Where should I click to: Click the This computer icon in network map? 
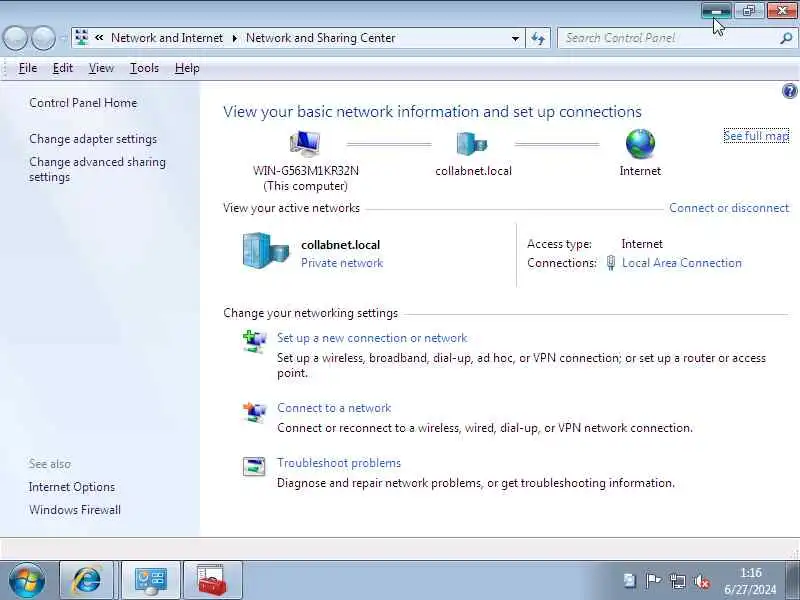(x=305, y=143)
